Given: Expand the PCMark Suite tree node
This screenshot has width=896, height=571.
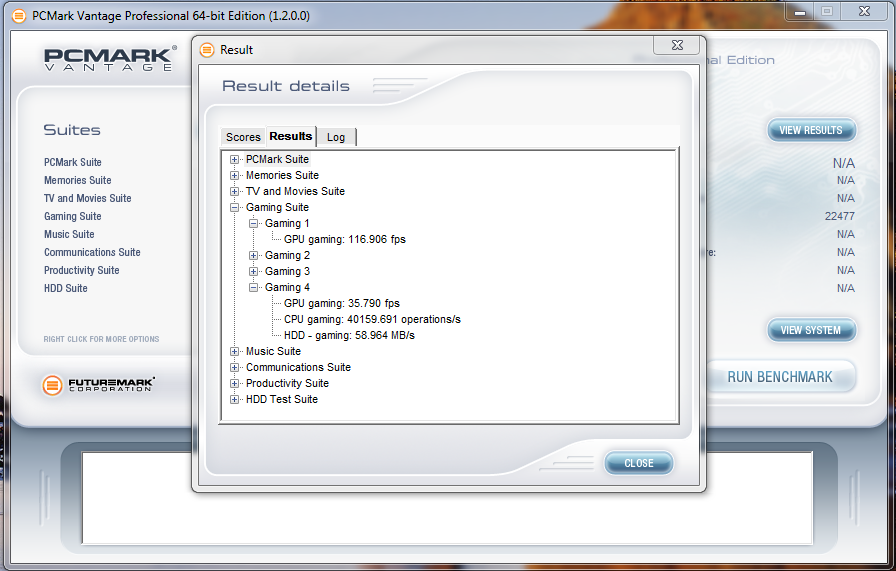Looking at the screenshot, I should 235,159.
